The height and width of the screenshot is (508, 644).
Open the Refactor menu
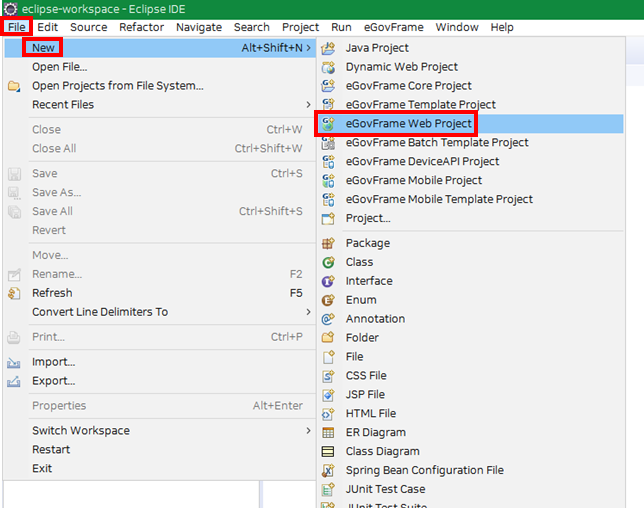142,27
